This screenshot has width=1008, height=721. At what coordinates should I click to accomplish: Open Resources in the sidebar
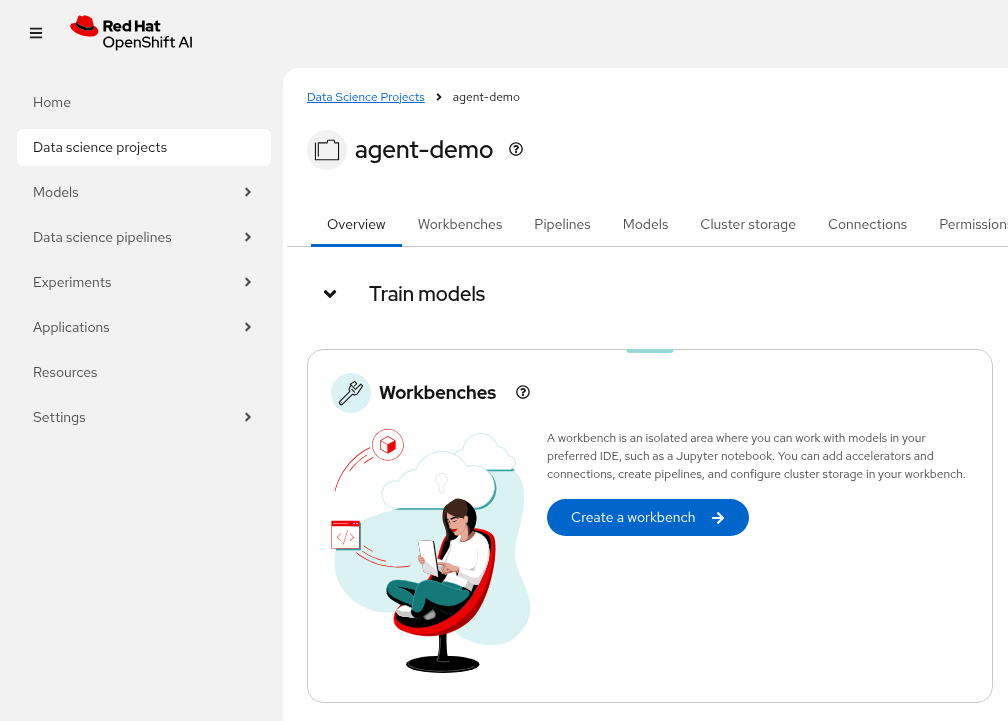[x=144, y=372]
